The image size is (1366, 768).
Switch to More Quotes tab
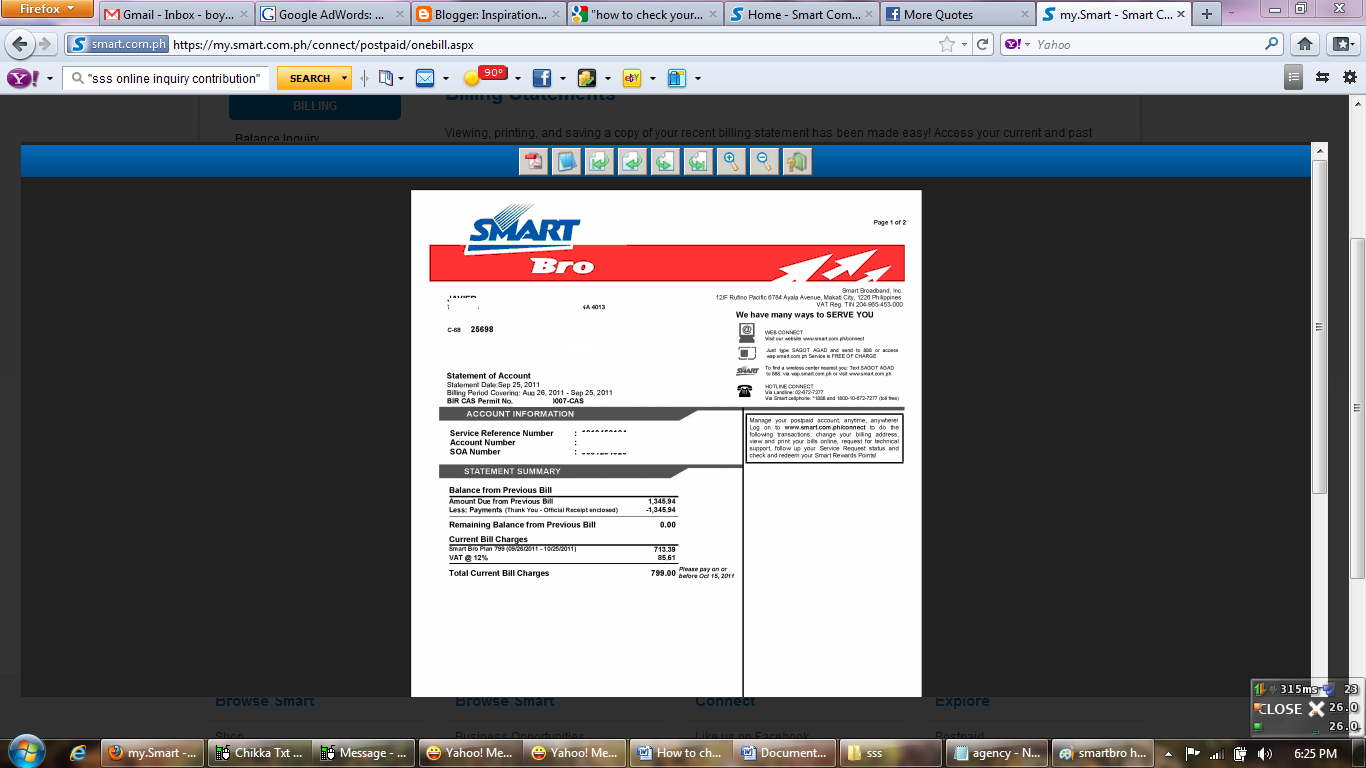[956, 15]
